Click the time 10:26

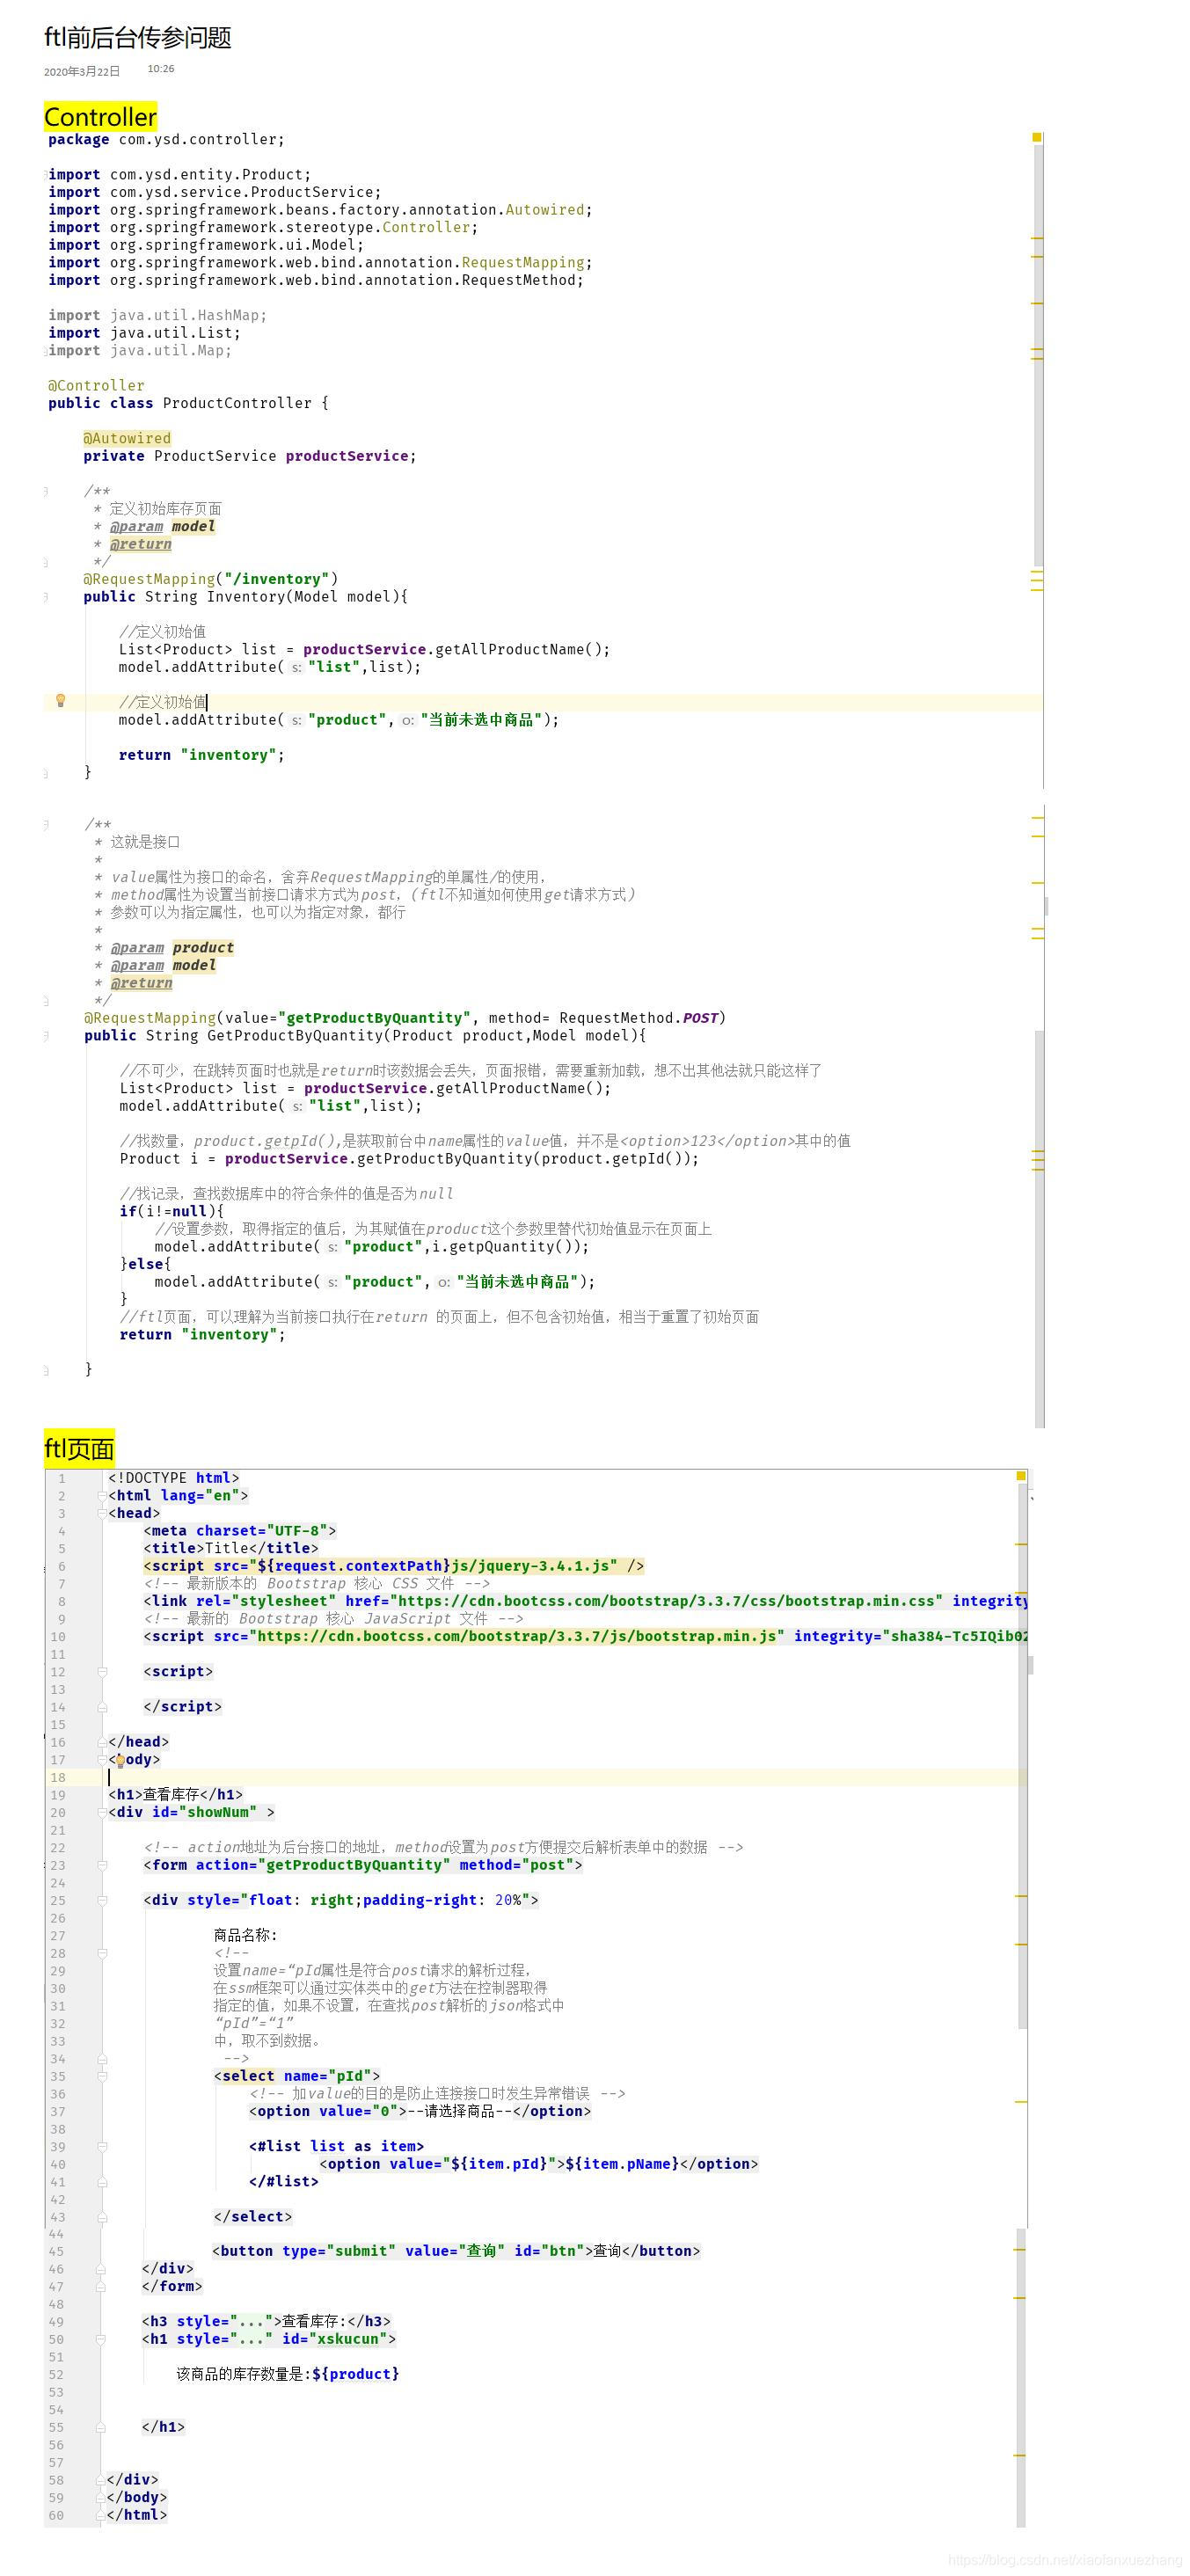point(161,69)
